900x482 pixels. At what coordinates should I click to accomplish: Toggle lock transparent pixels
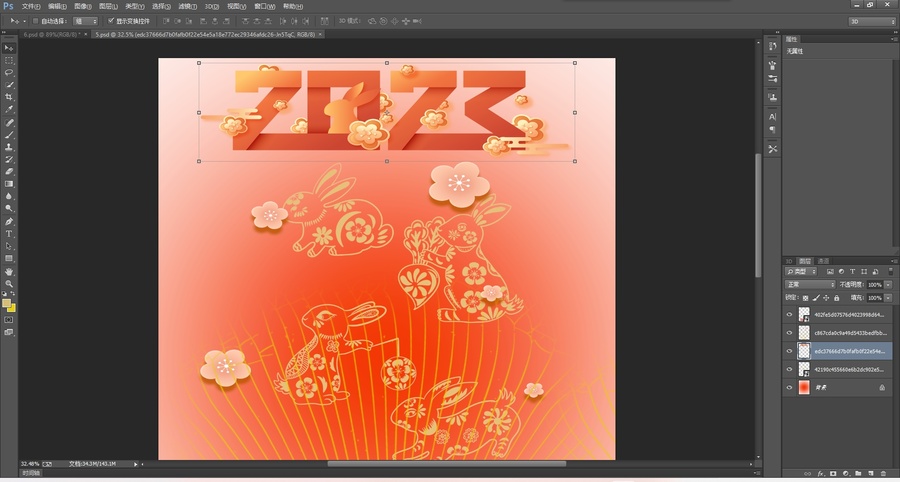[x=805, y=298]
